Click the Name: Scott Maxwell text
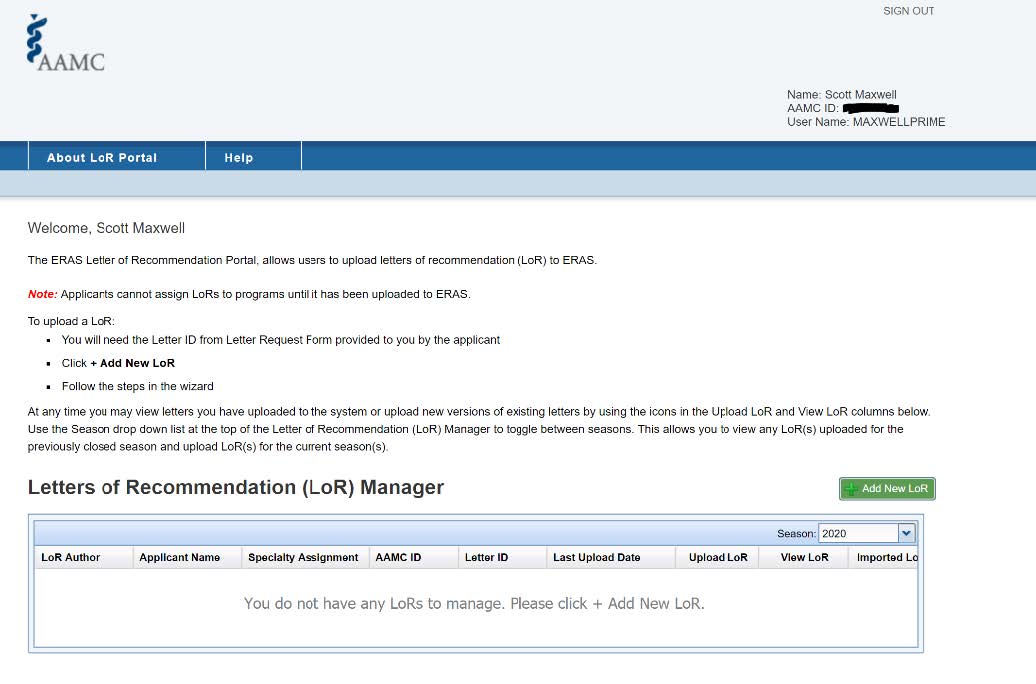The width and height of the screenshot is (1036, 684). (x=842, y=95)
